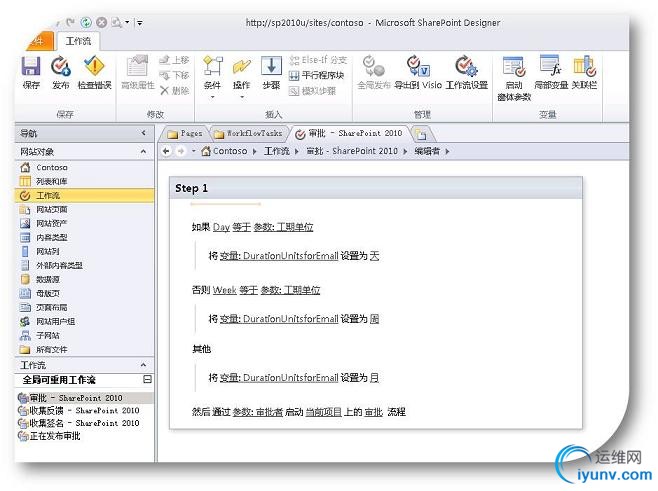This screenshot has height=491, width=658.
Task: Select the 工作流 ribbon tab
Action: [78, 41]
